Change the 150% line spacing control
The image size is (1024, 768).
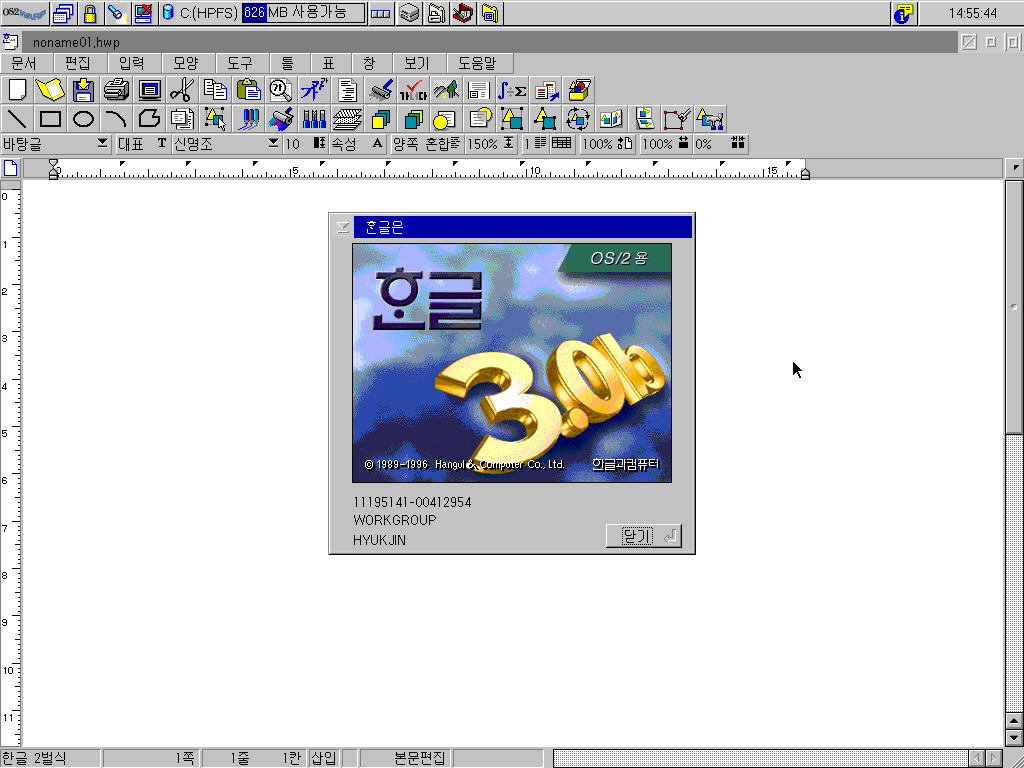coord(491,144)
